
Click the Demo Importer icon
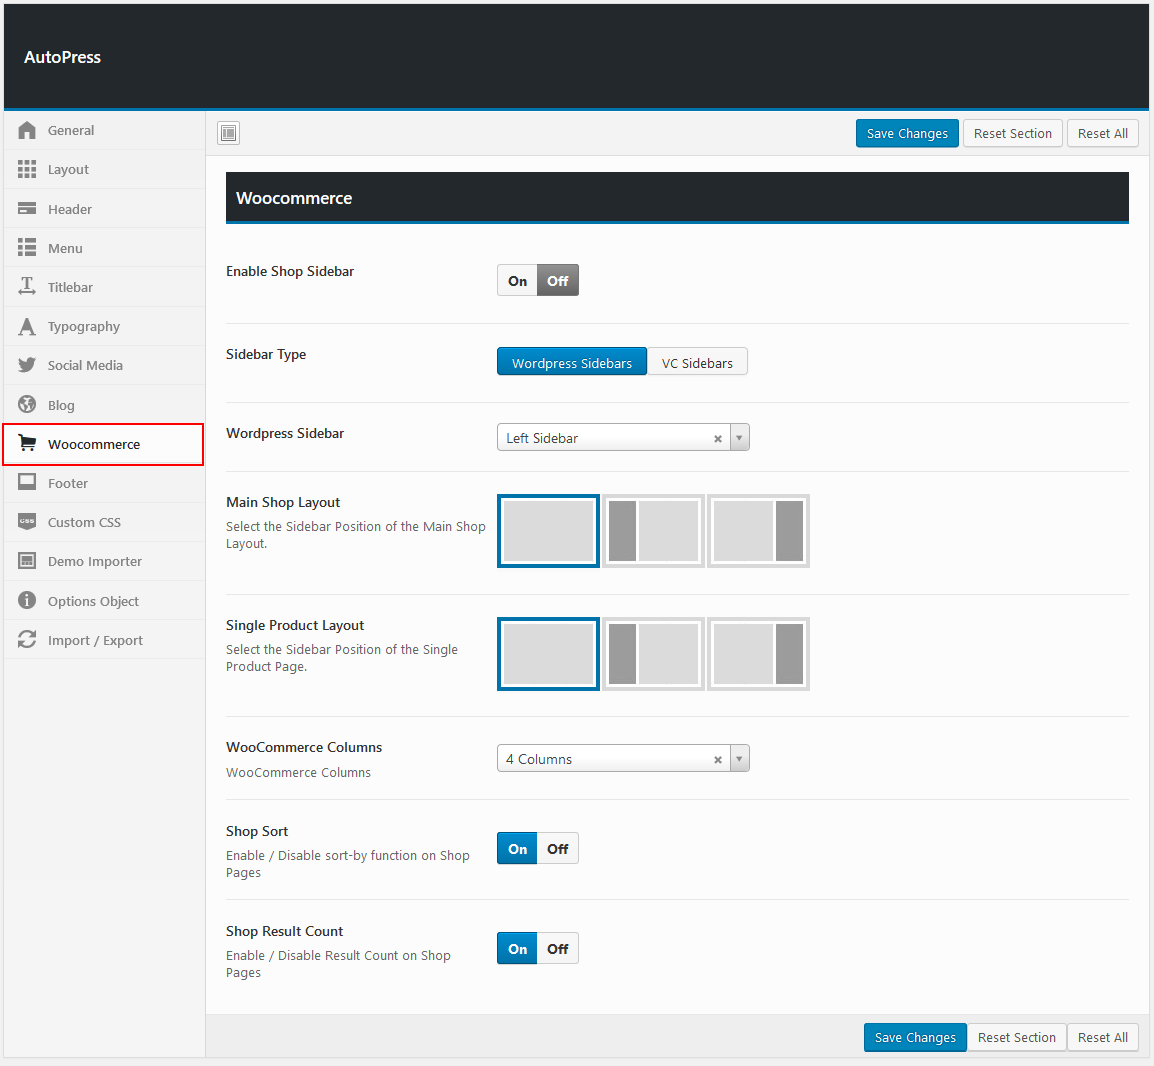pyautogui.click(x=27, y=561)
